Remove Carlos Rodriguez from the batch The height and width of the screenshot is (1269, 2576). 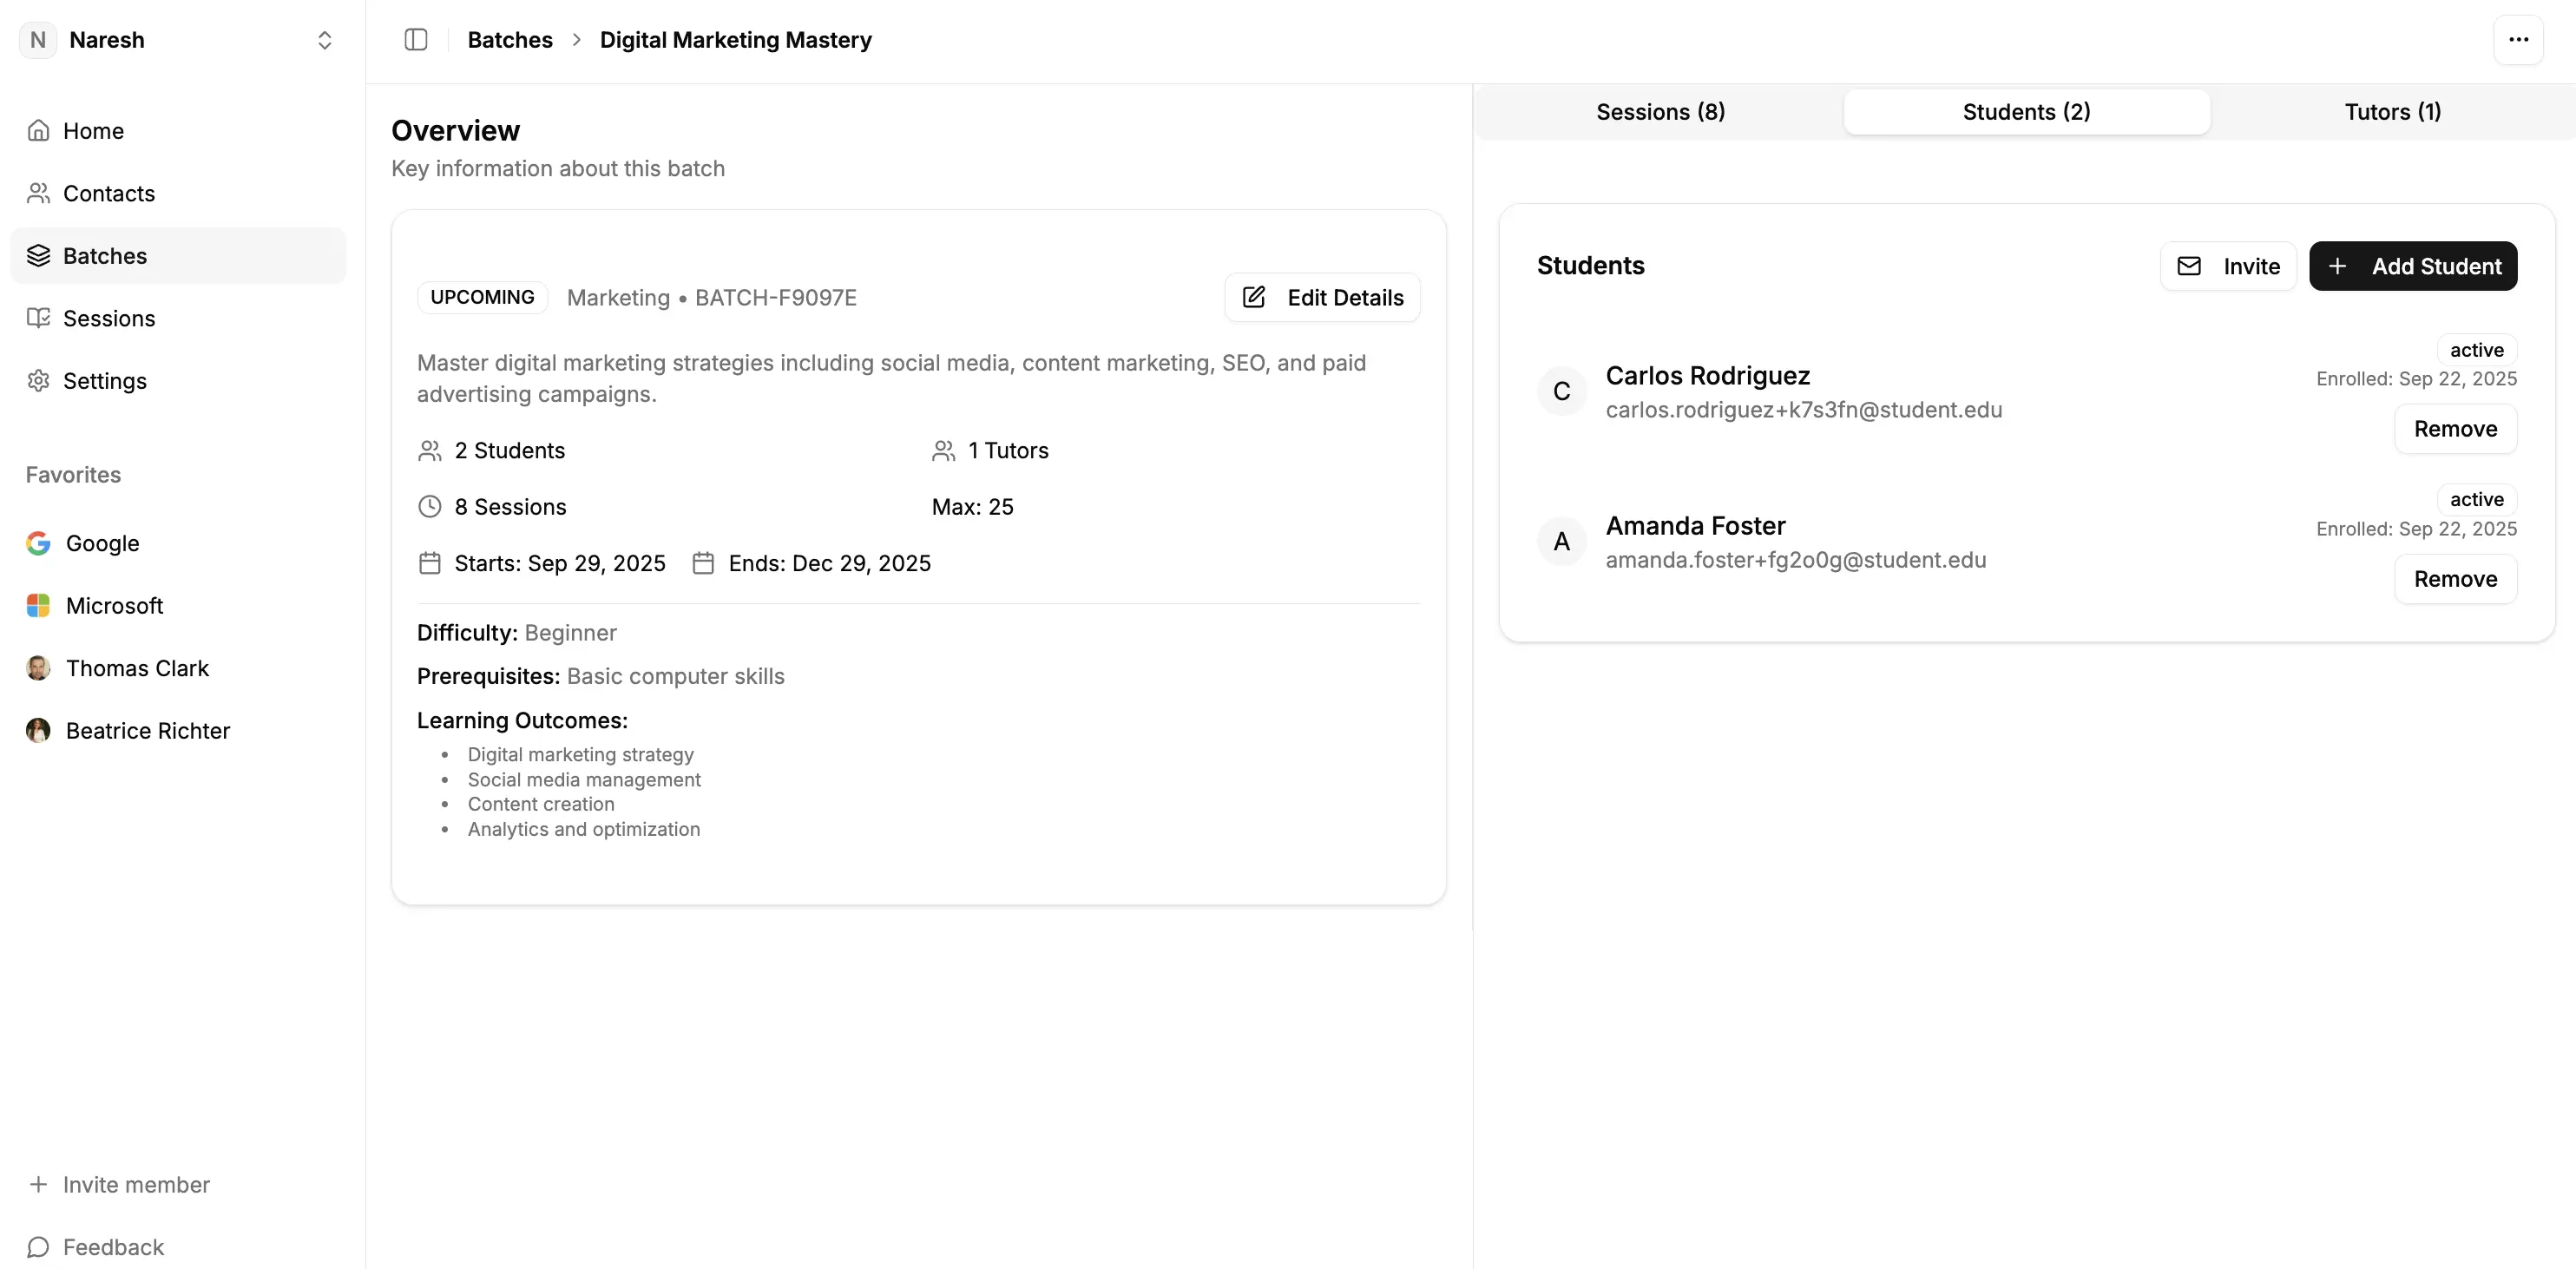pos(2455,429)
